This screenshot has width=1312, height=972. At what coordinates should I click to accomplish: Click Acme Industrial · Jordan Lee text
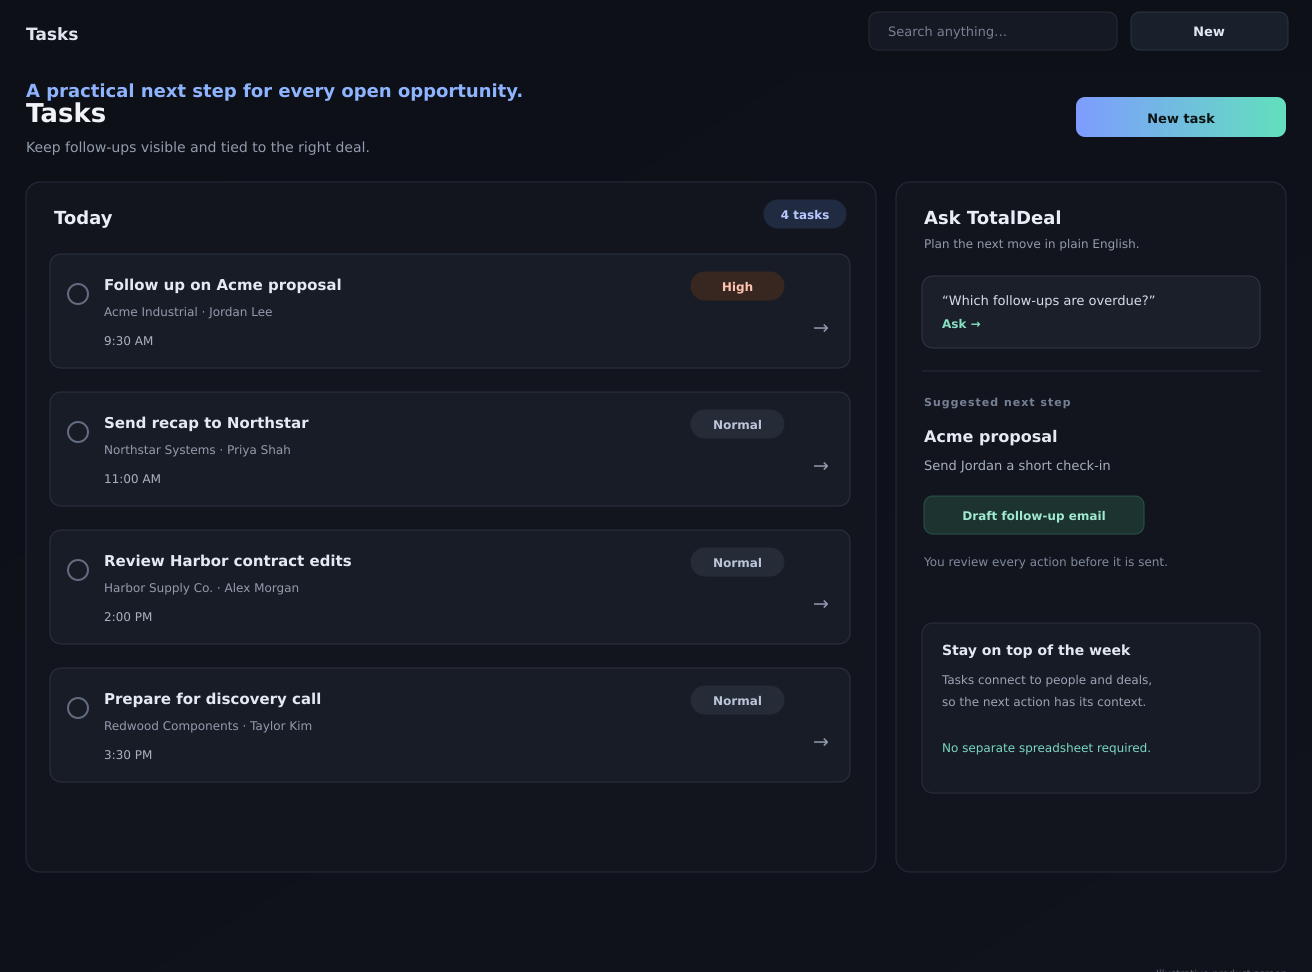coord(188,312)
